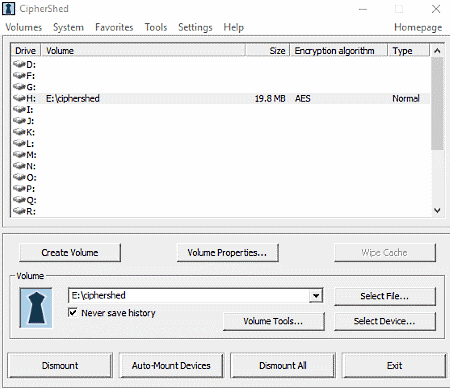
Task: Click Auto-Mount Devices button
Action: click(x=171, y=366)
